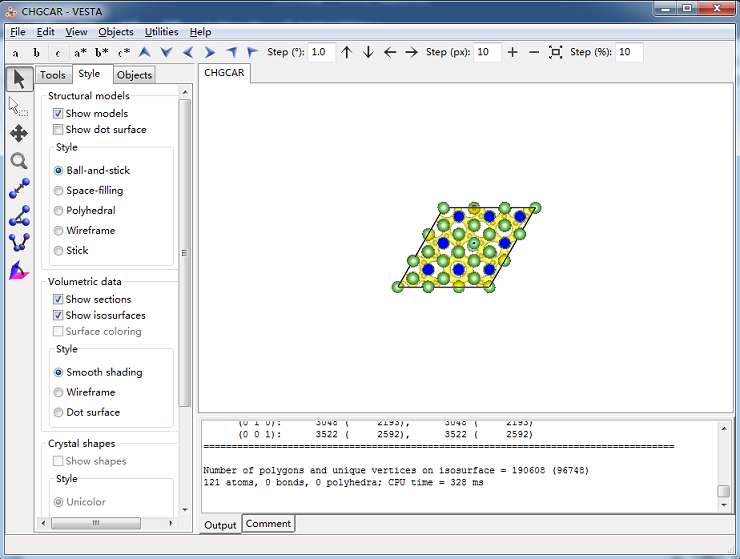
Task: Click the Step (px) input field
Action: point(487,52)
